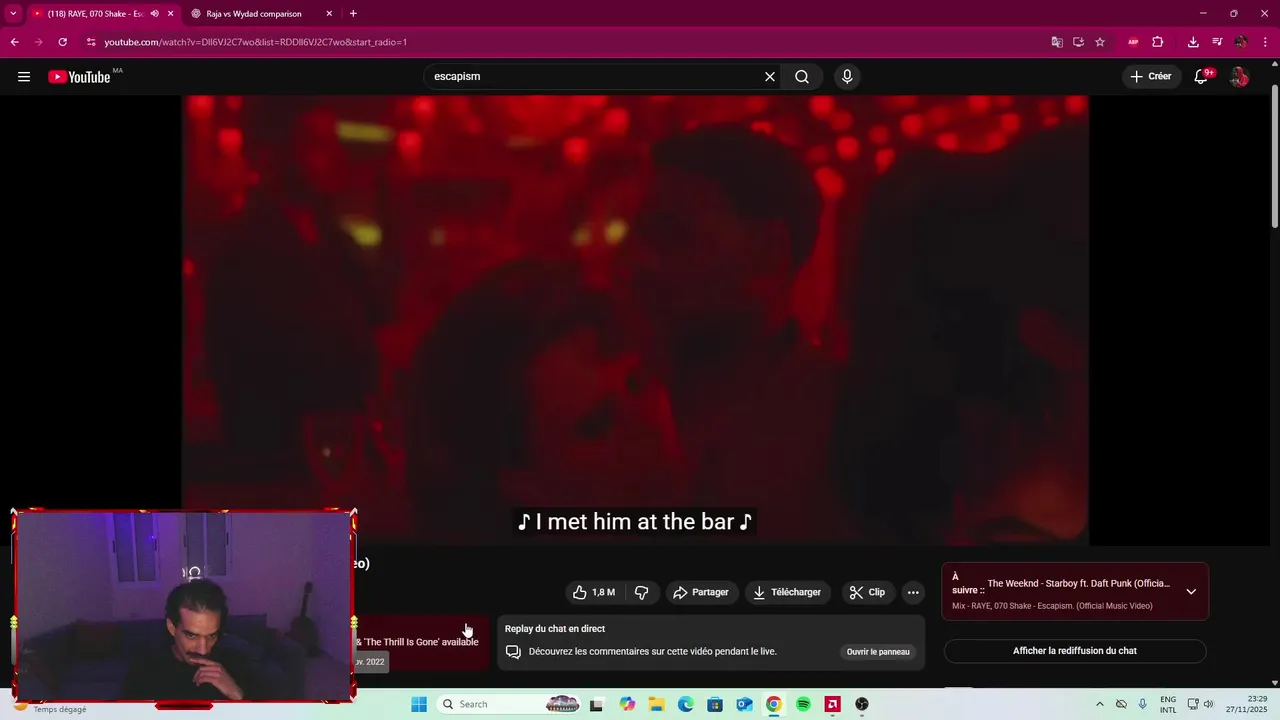The height and width of the screenshot is (720, 1280).
Task: Open YouTube account avatar menu
Action: tap(1239, 77)
